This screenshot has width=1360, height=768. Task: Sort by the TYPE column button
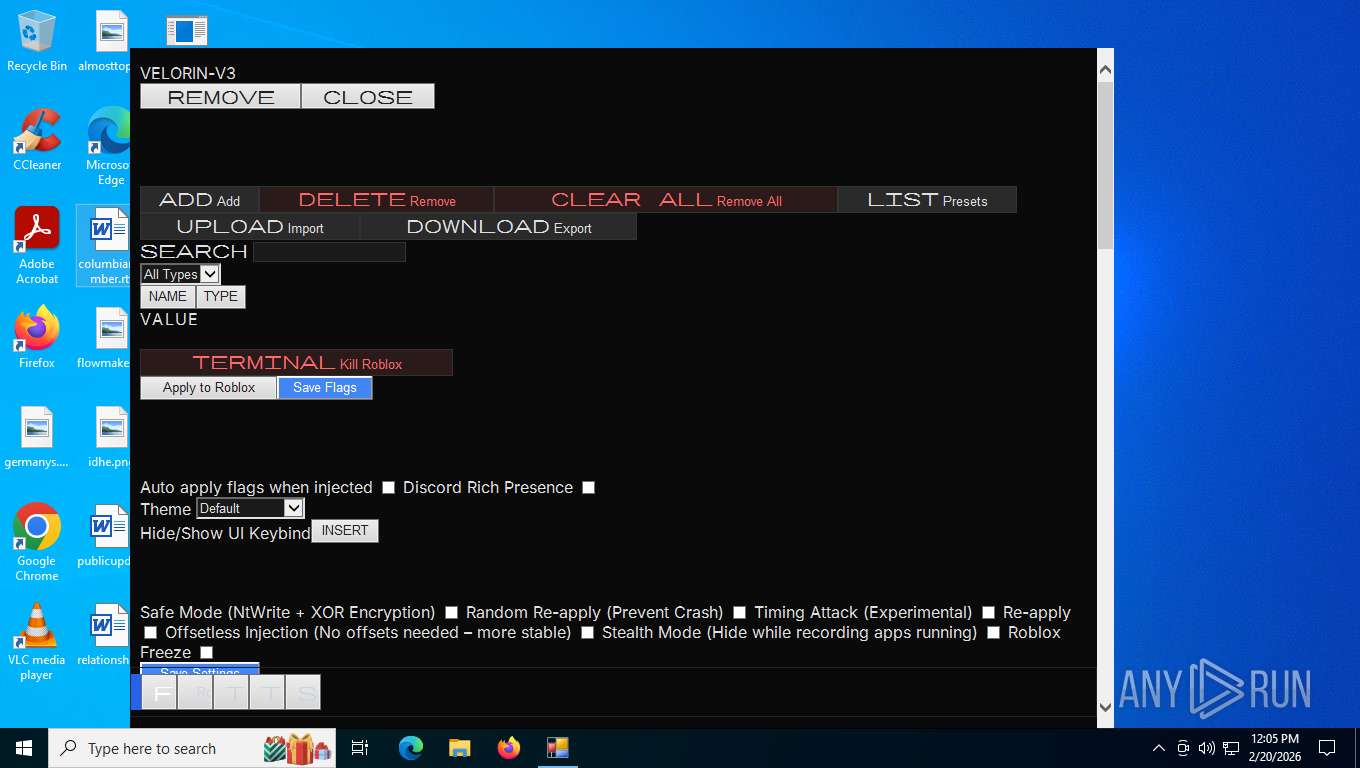pos(220,296)
